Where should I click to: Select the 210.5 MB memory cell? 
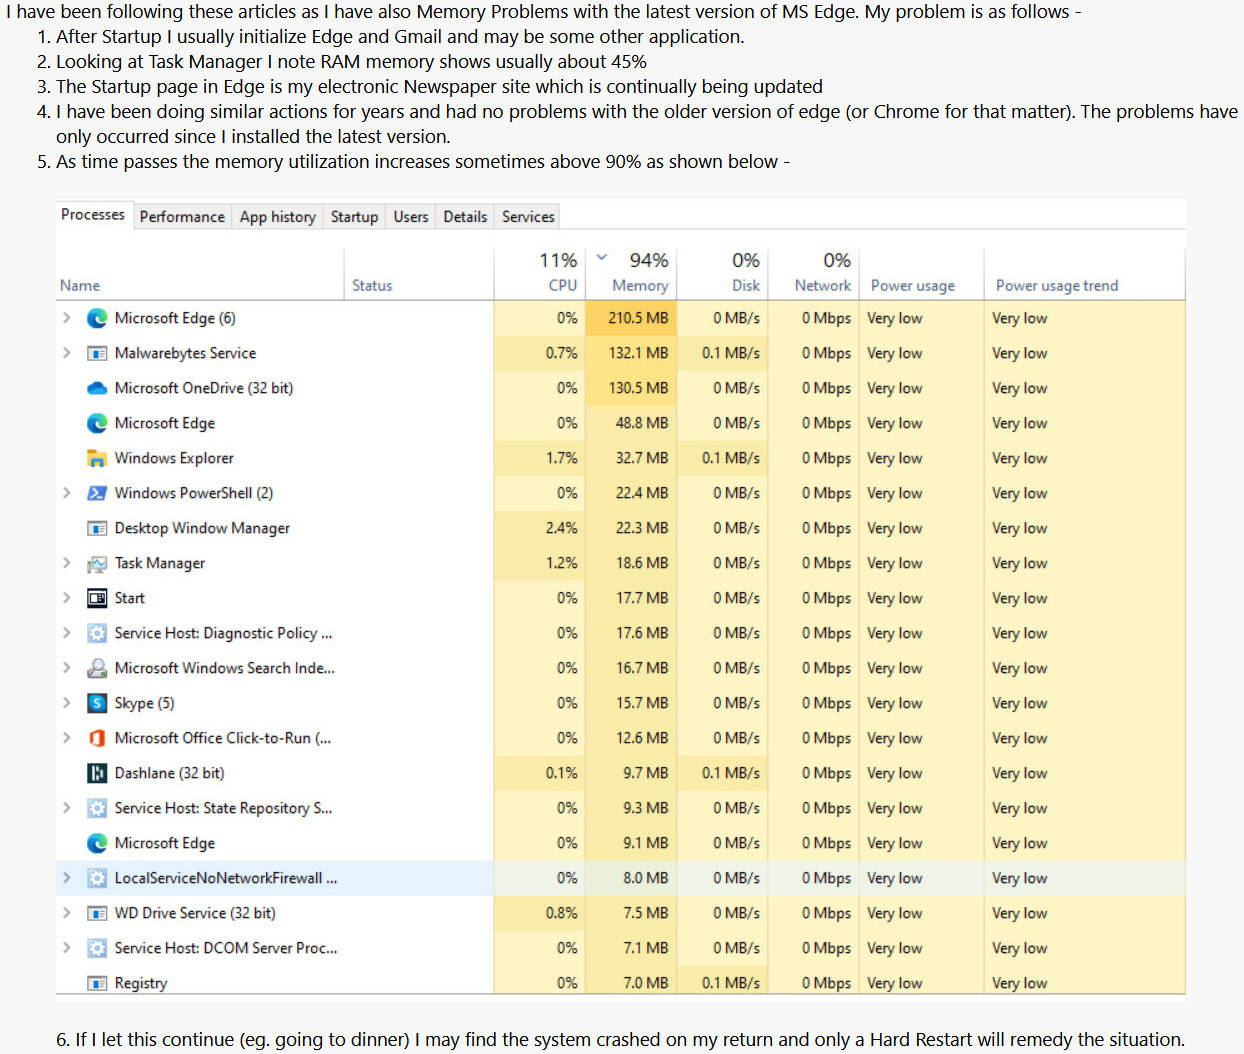631,318
